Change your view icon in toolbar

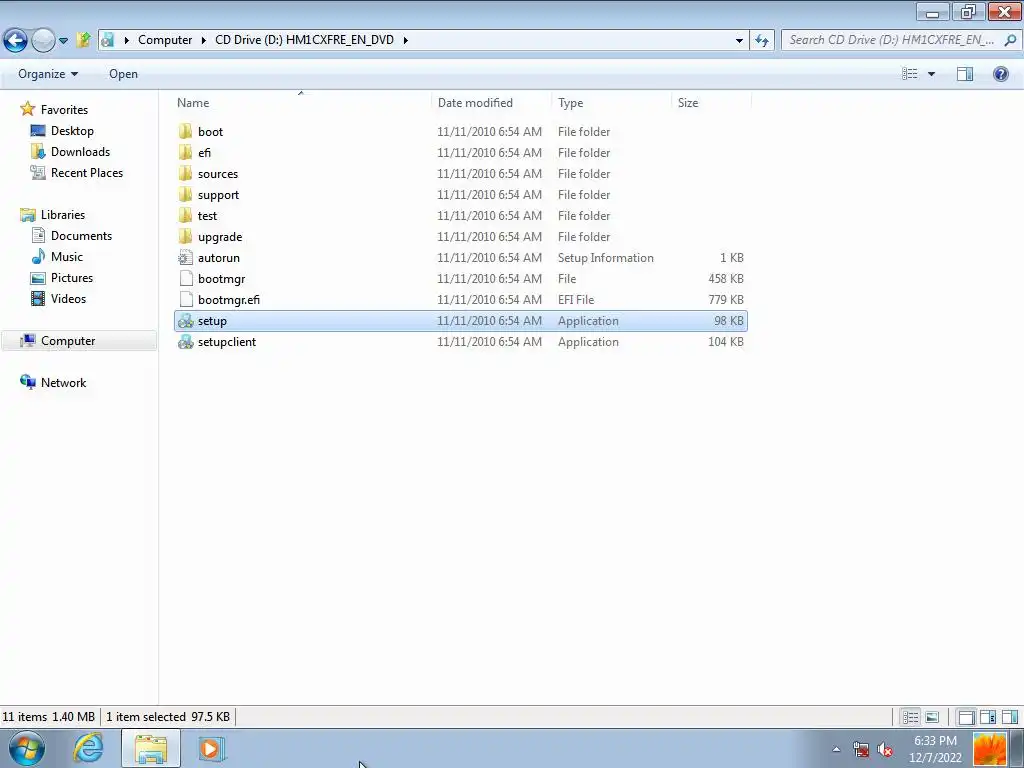(910, 74)
